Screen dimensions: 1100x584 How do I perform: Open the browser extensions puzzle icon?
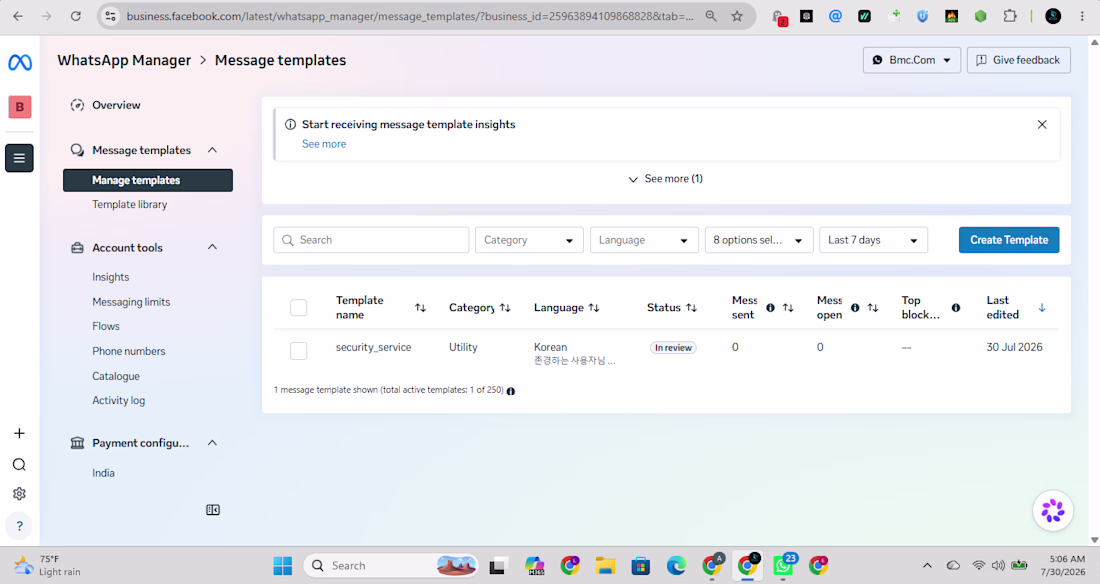[x=1010, y=16]
